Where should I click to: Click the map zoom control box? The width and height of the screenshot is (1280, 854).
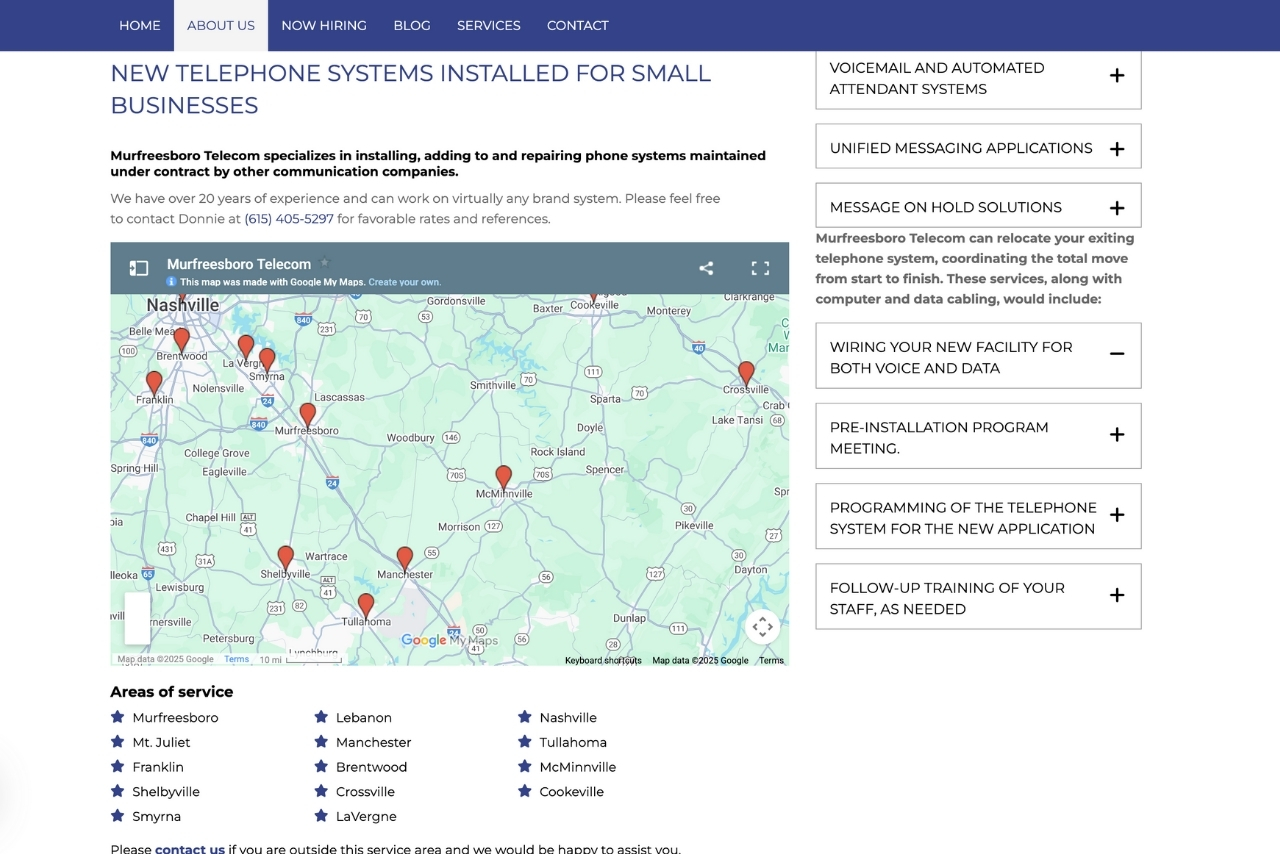click(x=137, y=618)
